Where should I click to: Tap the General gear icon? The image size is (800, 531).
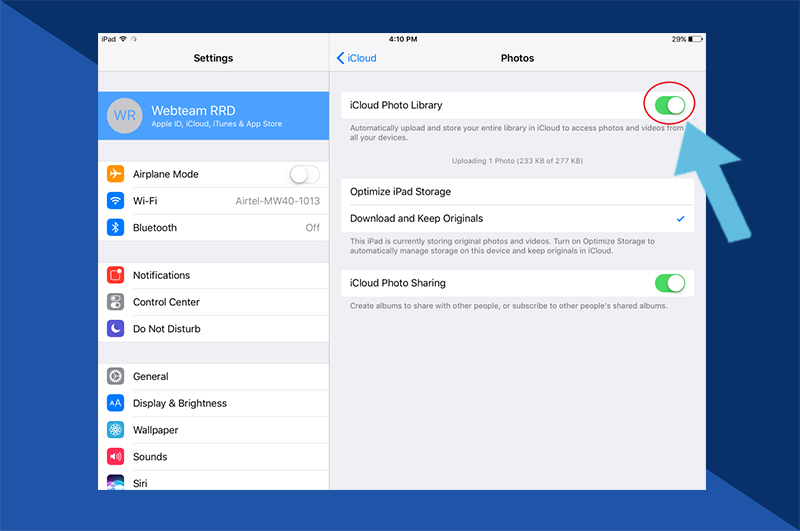click(x=115, y=376)
